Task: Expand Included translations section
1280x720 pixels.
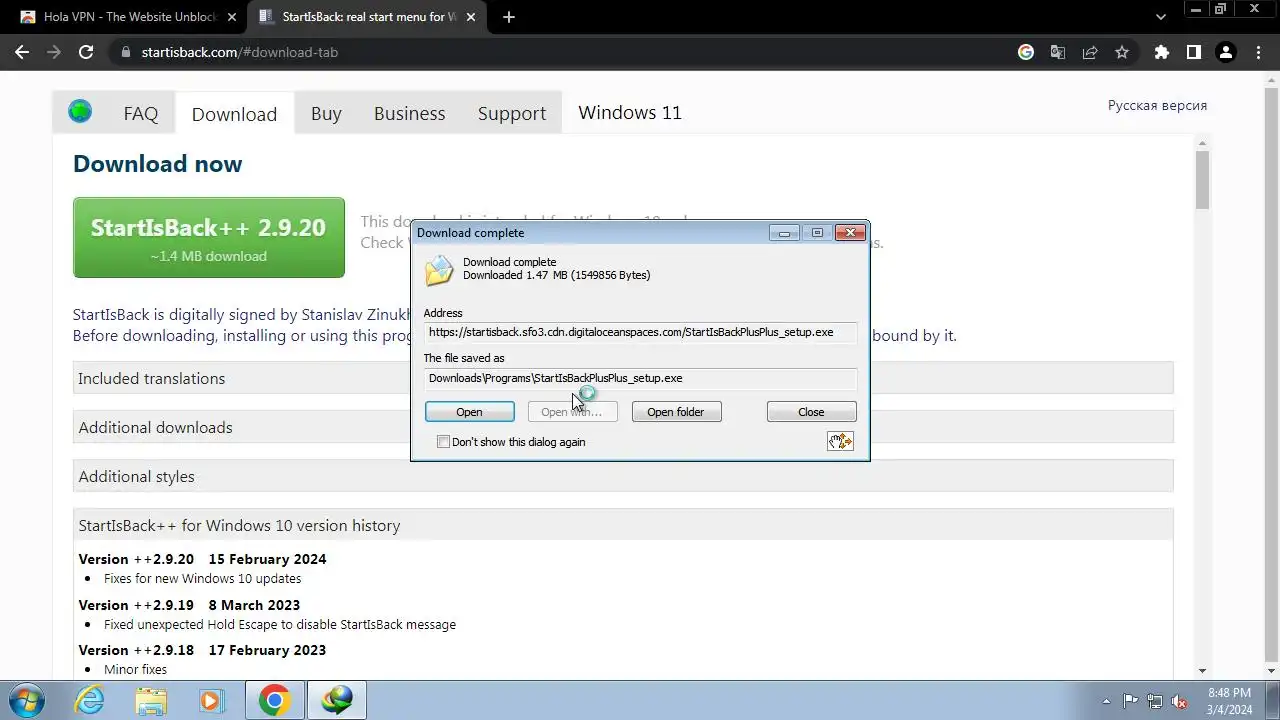Action: tap(623, 378)
